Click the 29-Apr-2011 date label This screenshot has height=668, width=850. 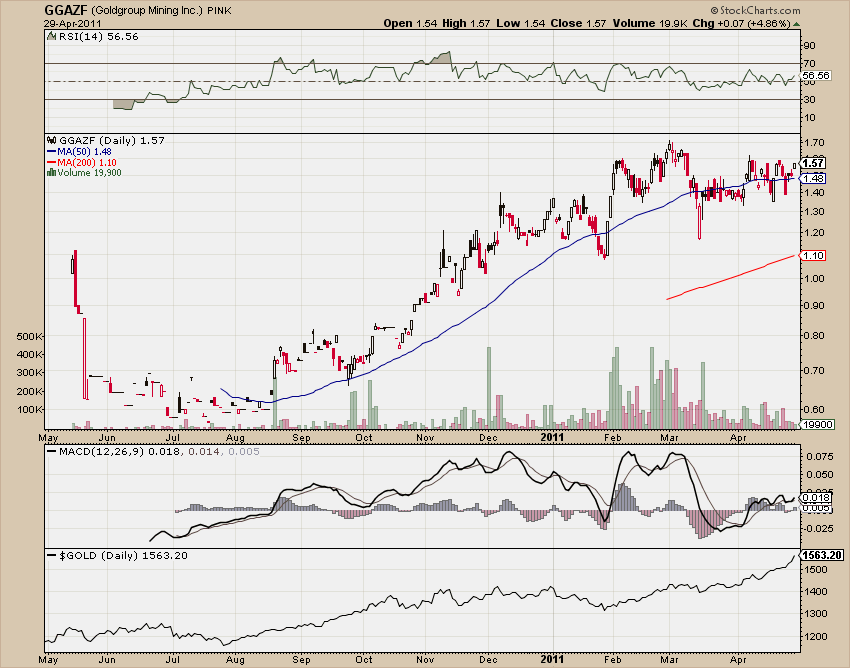tap(73, 24)
